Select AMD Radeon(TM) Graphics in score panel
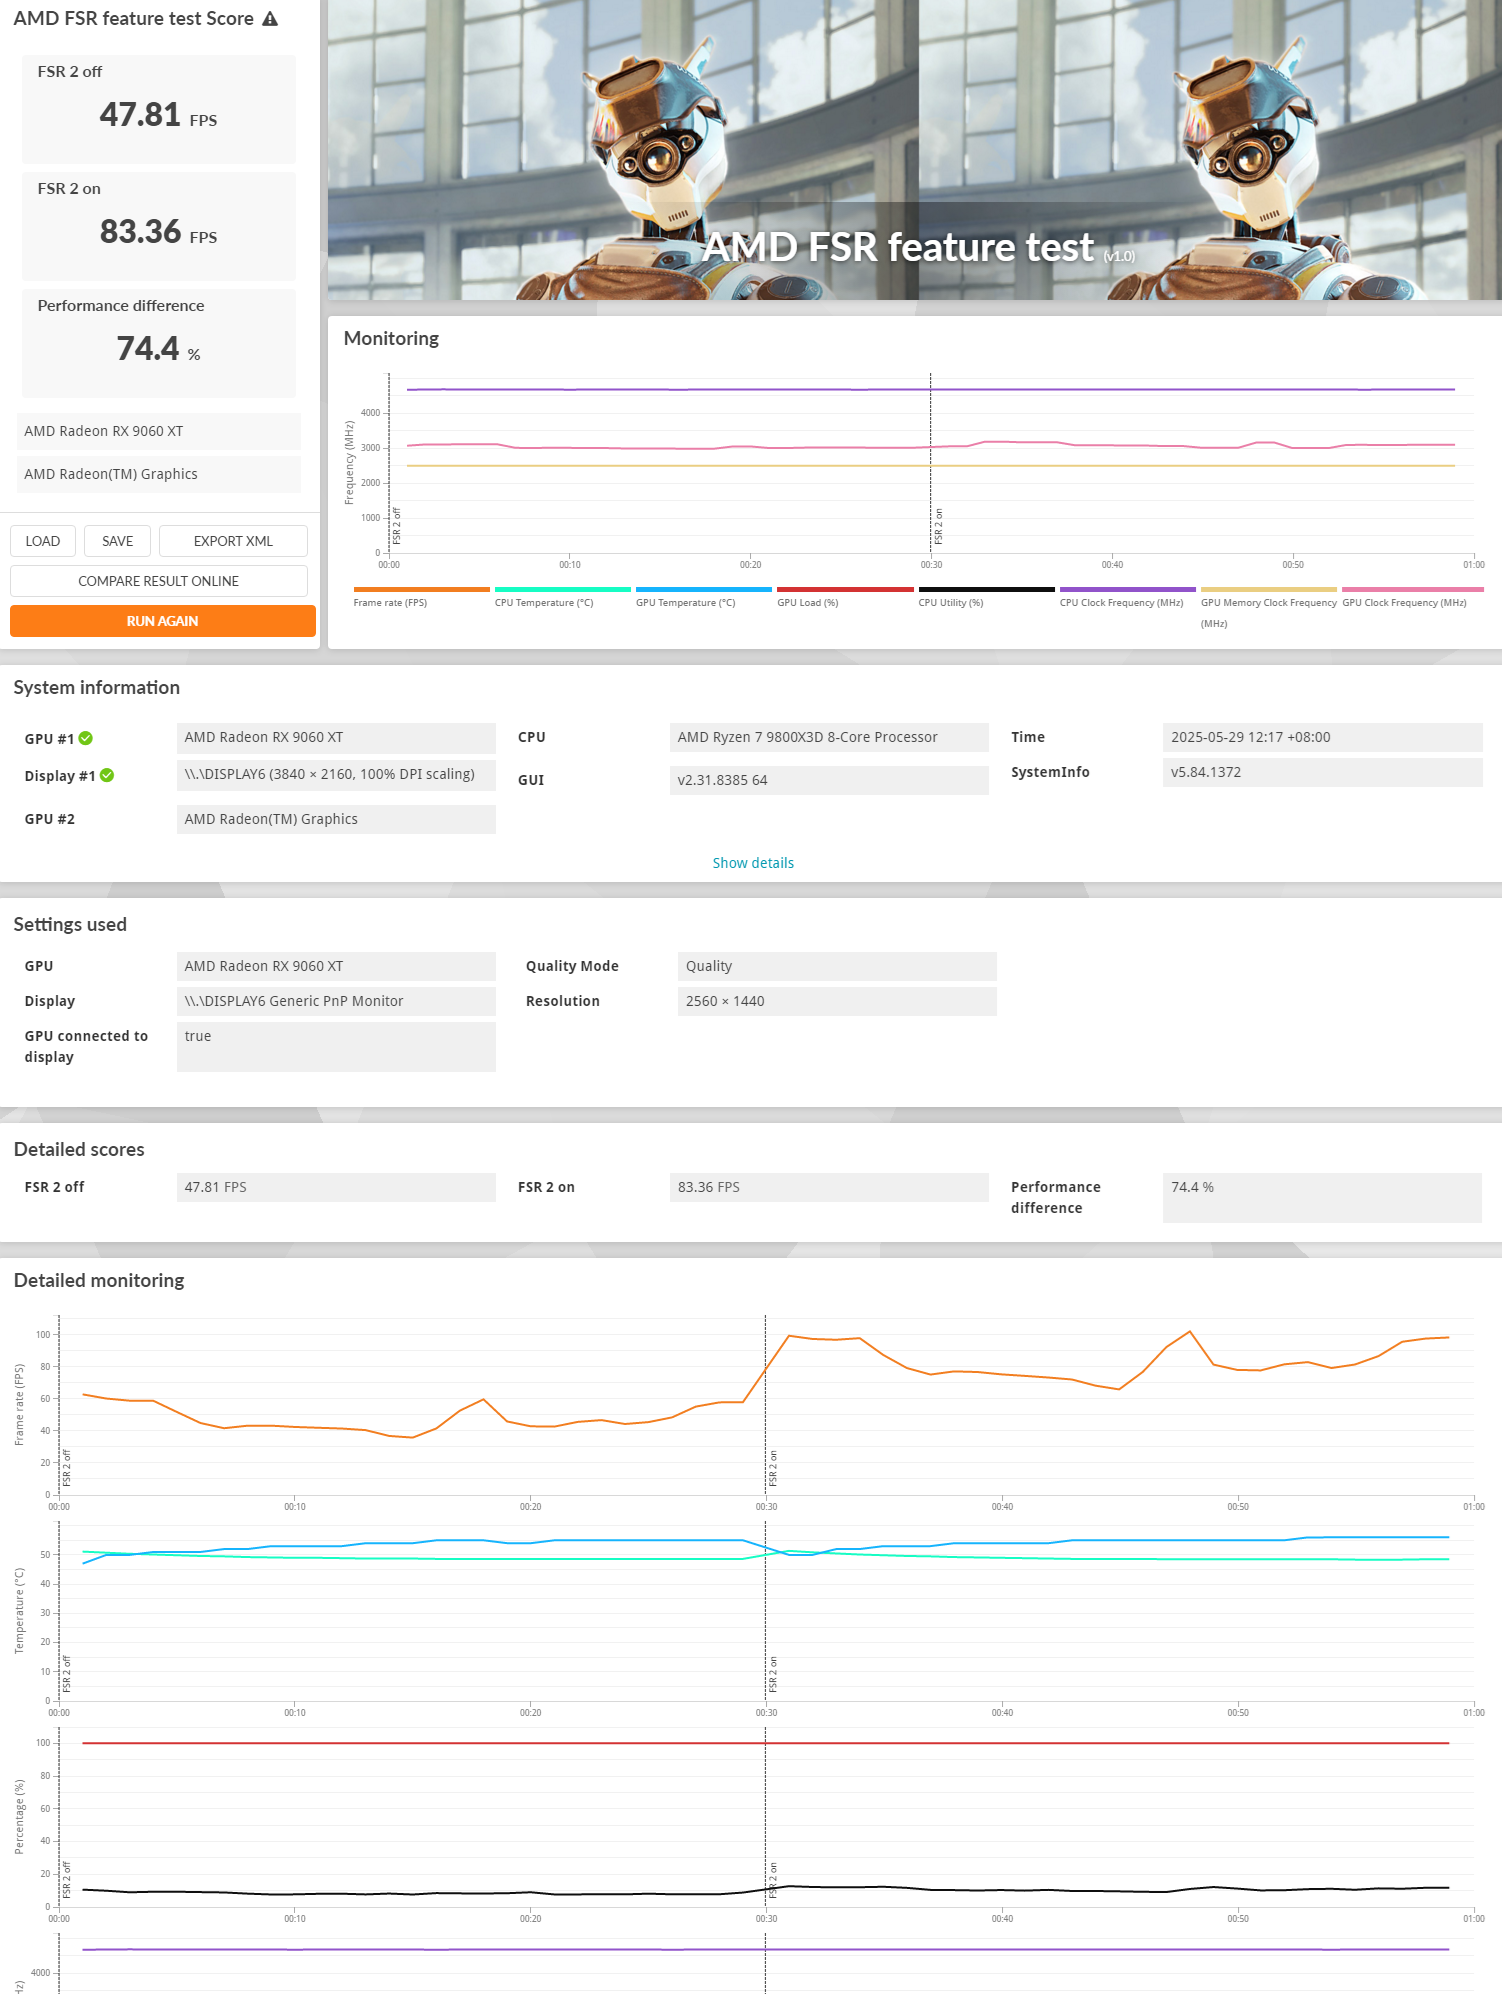Screen dimensions: 1502x1994 pos(159,474)
